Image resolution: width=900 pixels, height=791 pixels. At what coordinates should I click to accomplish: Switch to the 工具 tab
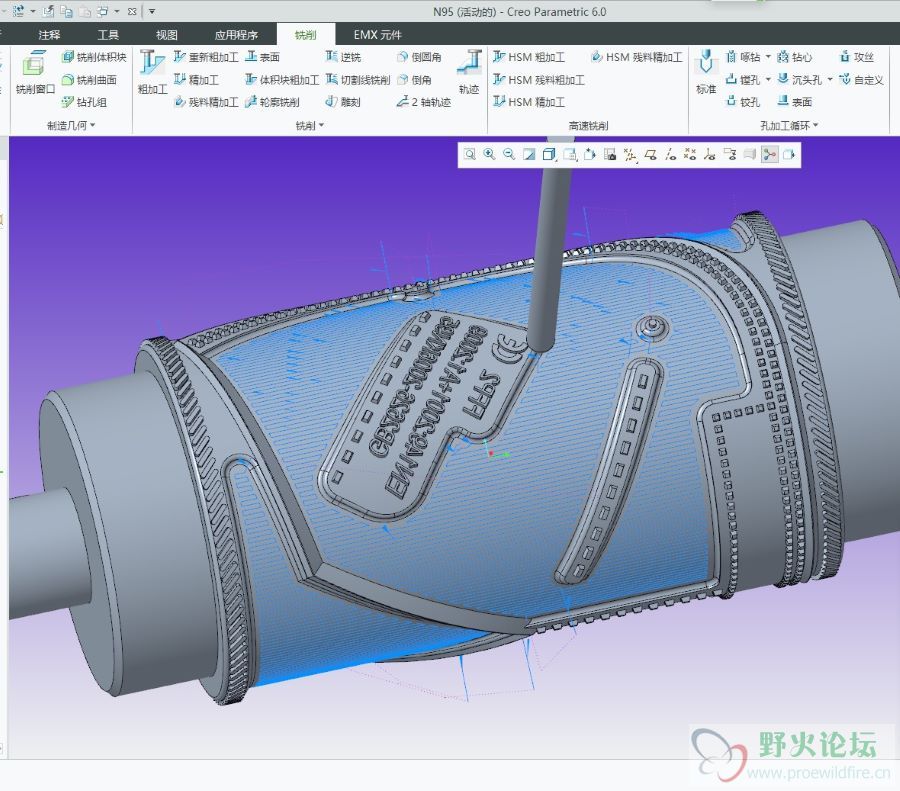108,35
